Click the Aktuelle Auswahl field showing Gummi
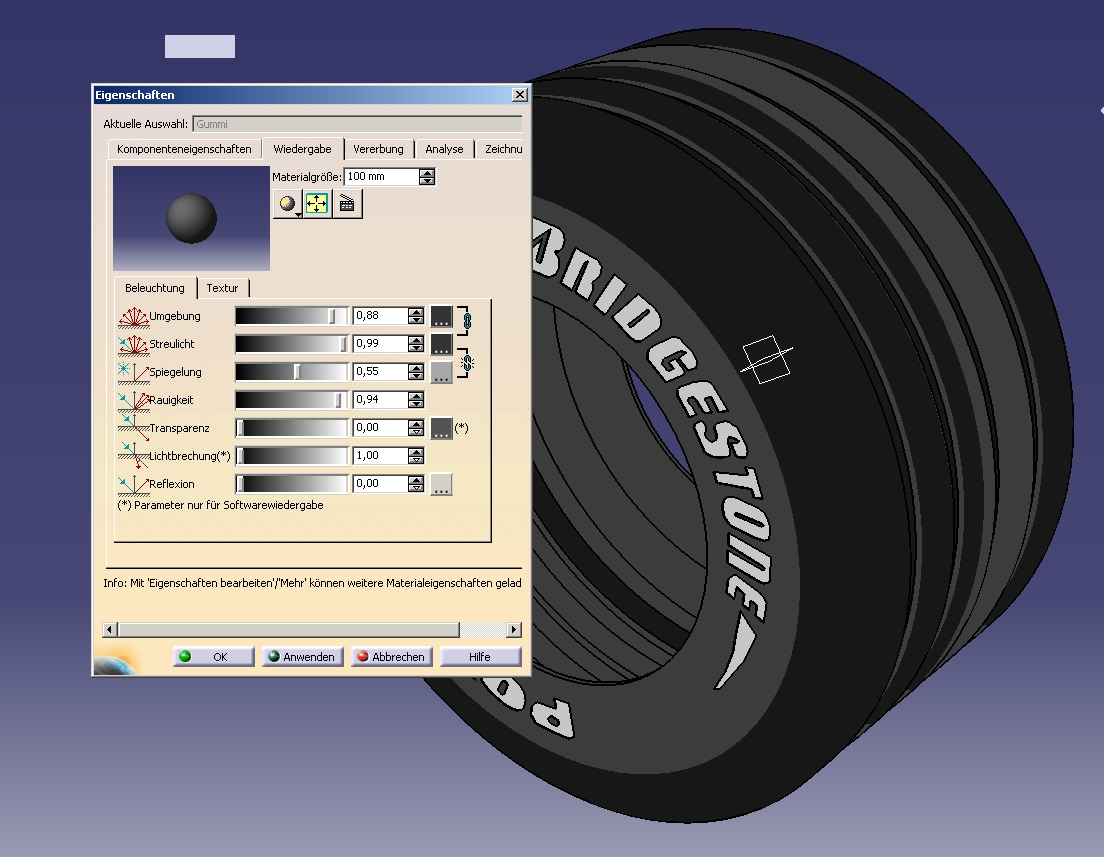Image resolution: width=1104 pixels, height=857 pixels. [x=358, y=124]
